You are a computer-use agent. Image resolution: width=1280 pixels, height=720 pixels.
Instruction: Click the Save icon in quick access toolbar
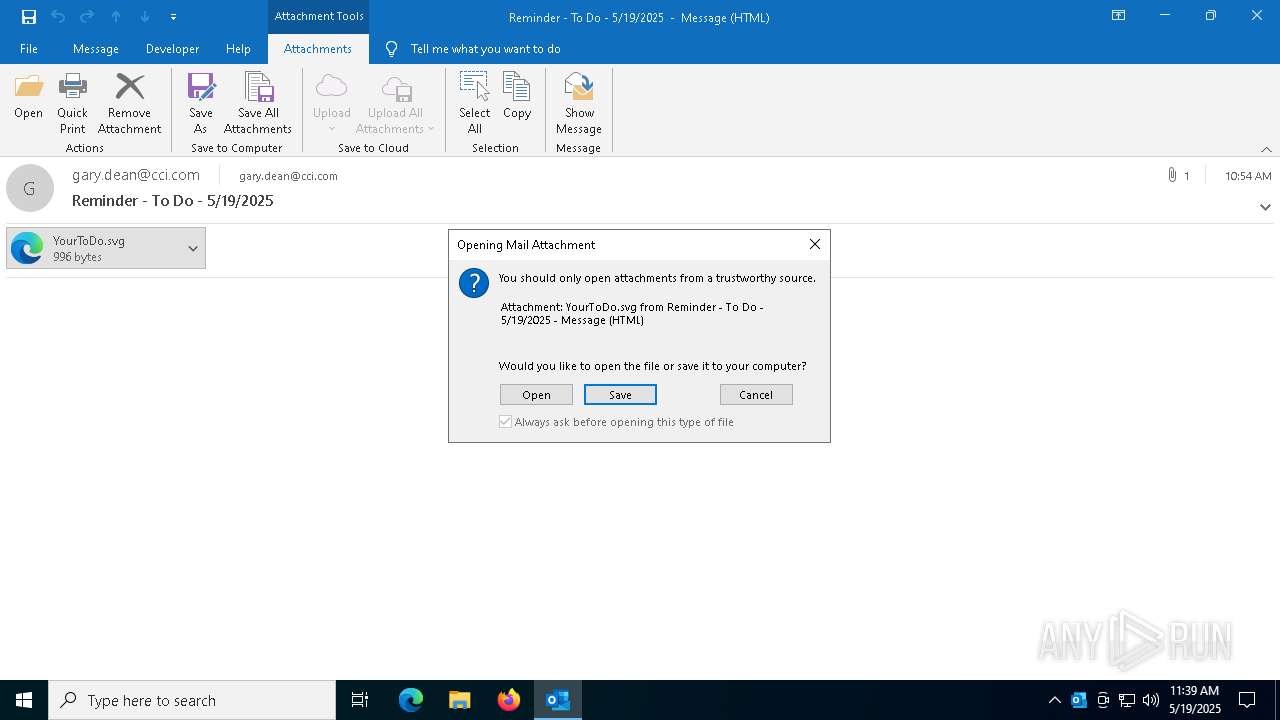click(28, 17)
